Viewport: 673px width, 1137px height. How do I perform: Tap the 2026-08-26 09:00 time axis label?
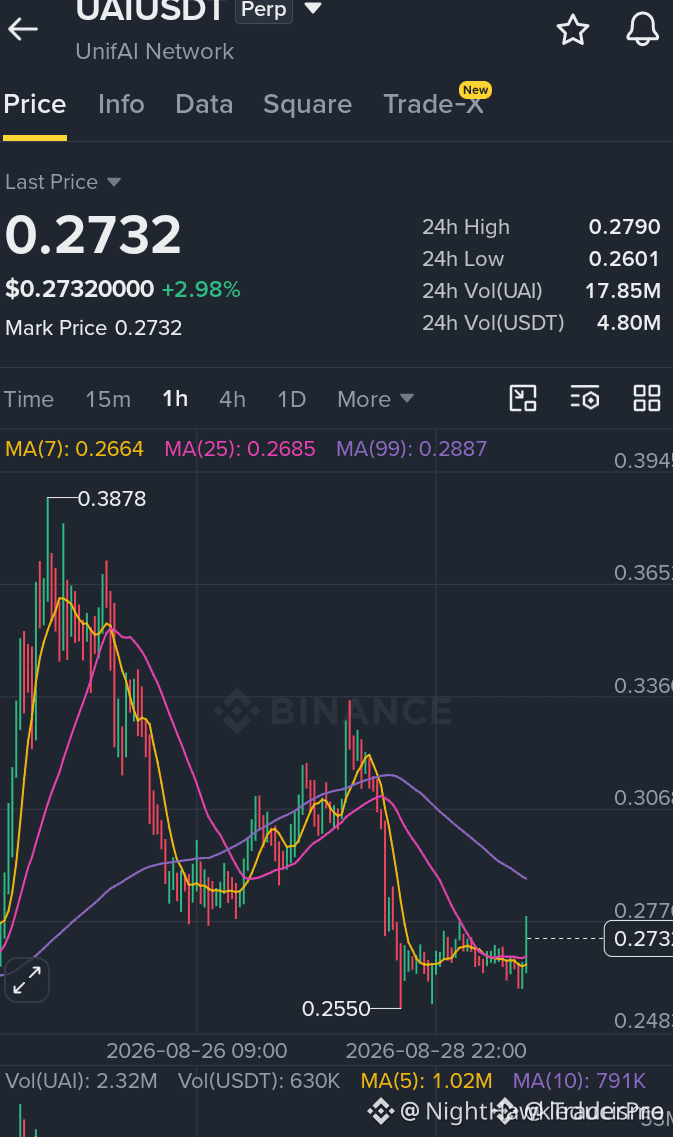pyautogui.click(x=197, y=1051)
